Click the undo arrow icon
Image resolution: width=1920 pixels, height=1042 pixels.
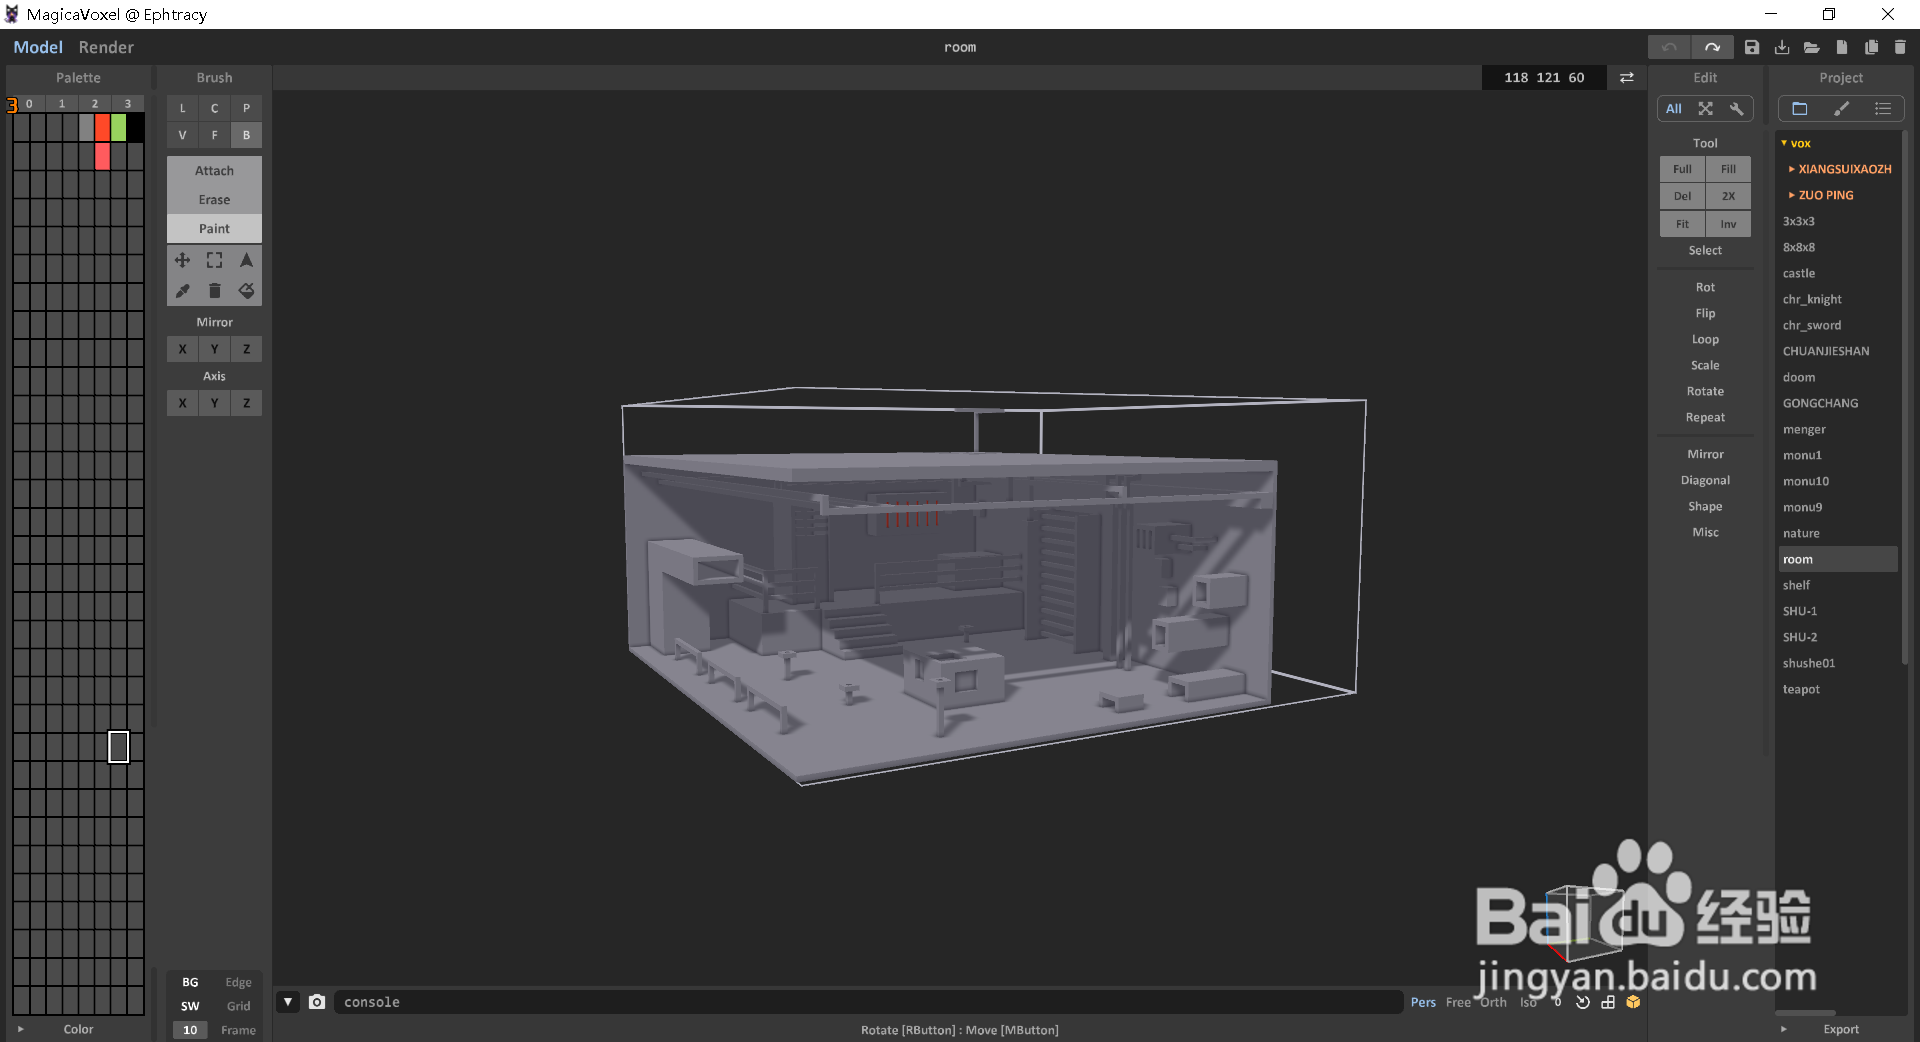point(1669,47)
